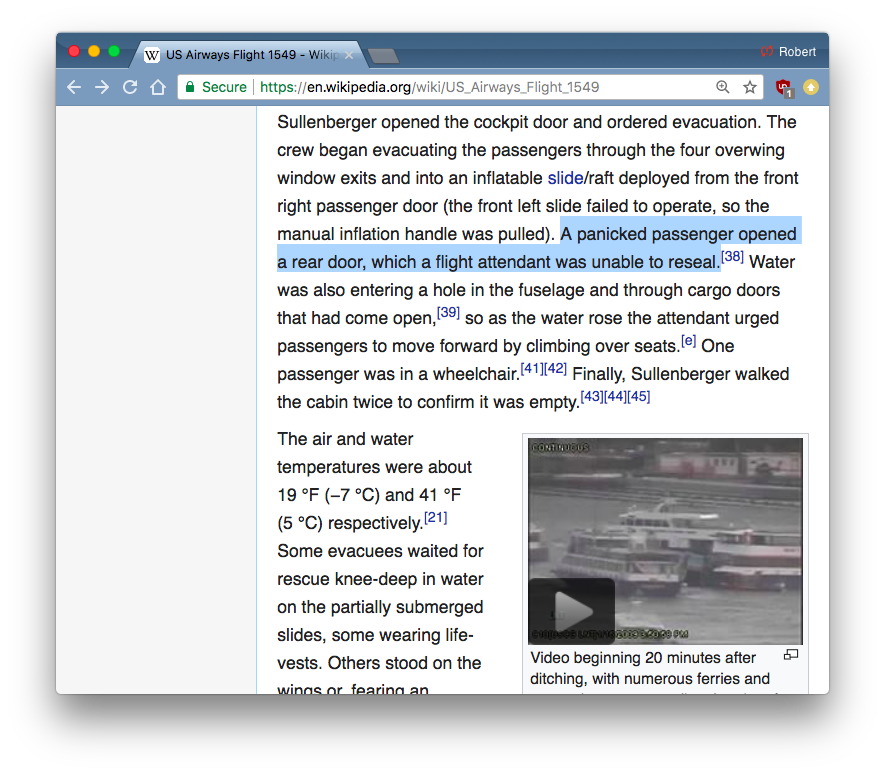Go forward with the browser forward arrow
Viewport: 885px width, 774px height.
coord(102,87)
